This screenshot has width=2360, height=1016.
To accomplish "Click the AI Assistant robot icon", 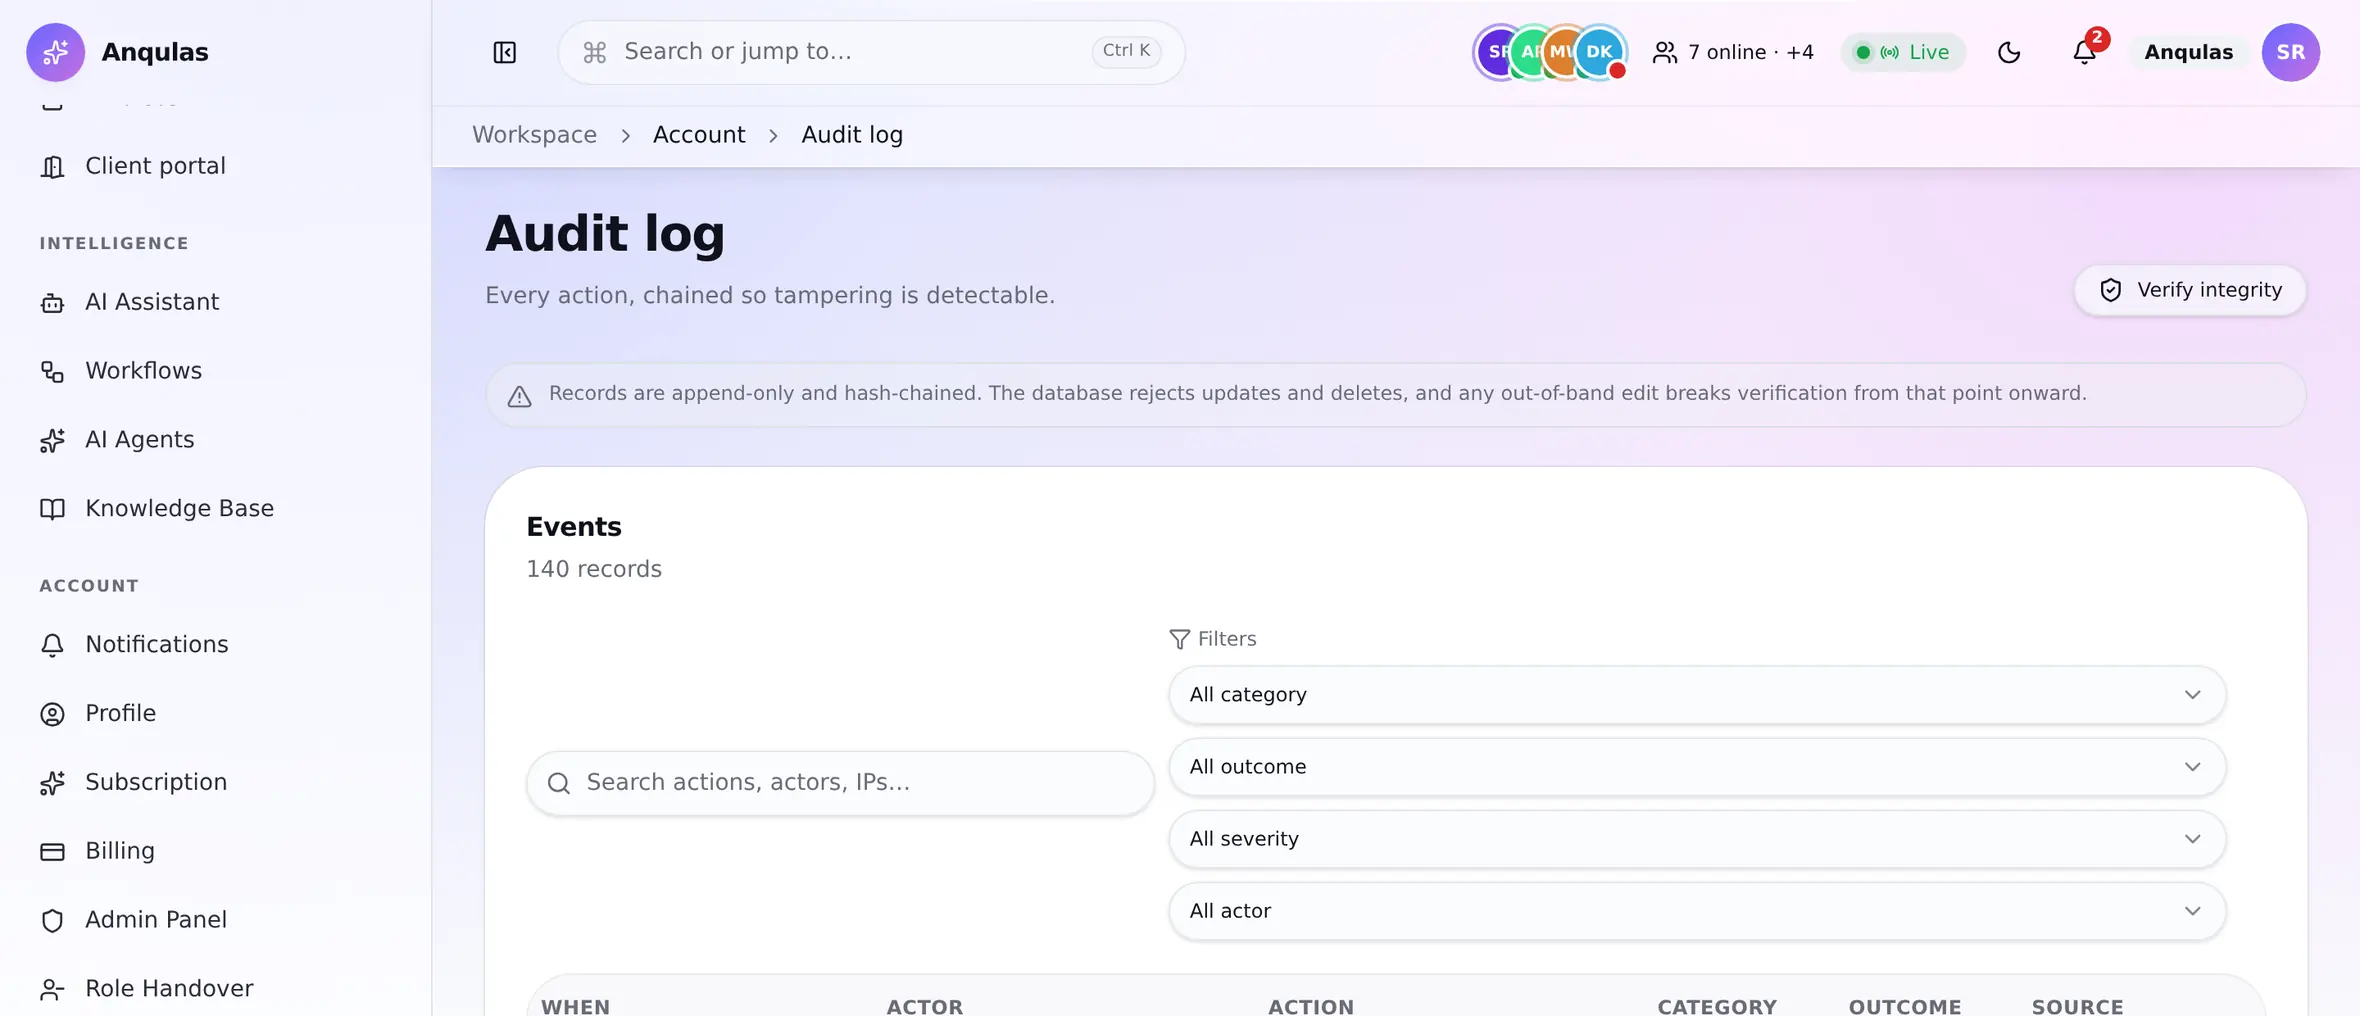I will (x=52, y=303).
